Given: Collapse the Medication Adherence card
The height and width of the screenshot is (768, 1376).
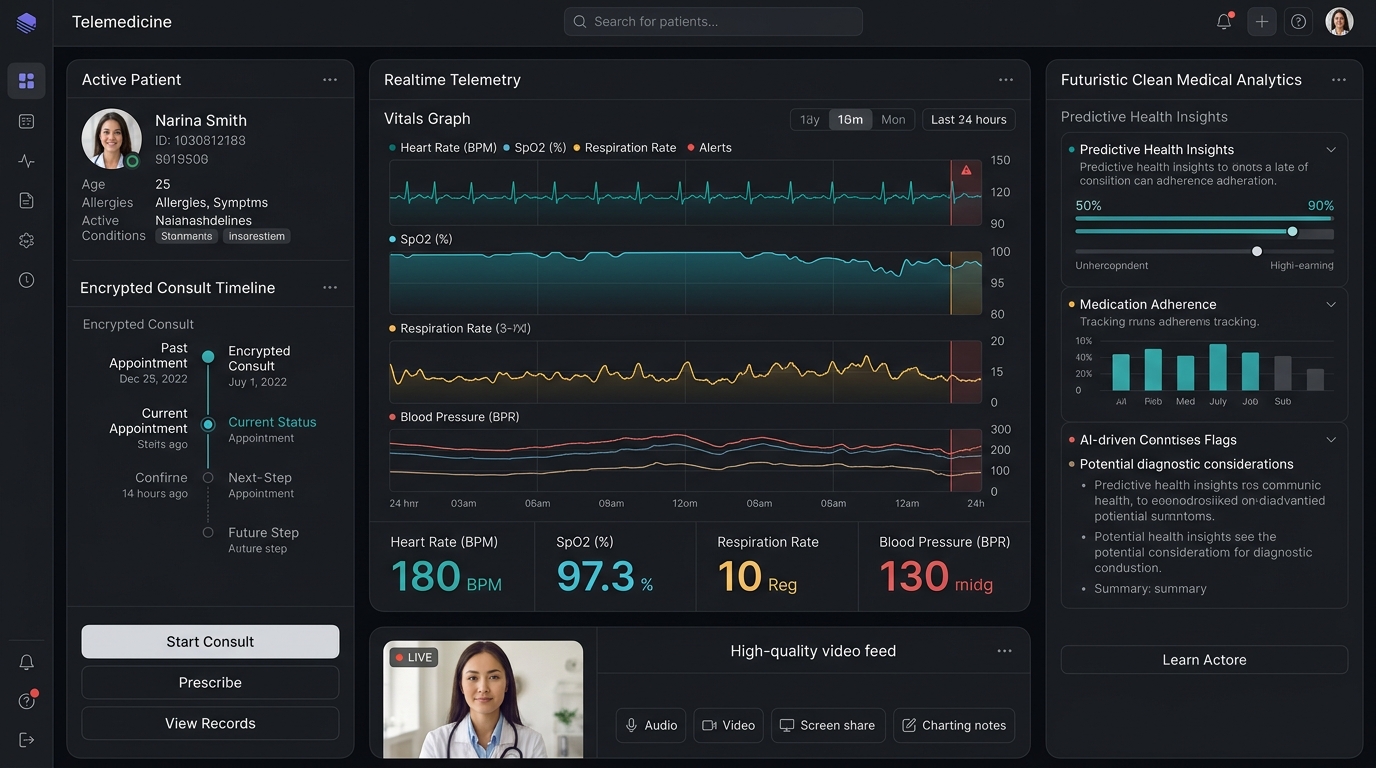Looking at the screenshot, I should pos(1331,304).
